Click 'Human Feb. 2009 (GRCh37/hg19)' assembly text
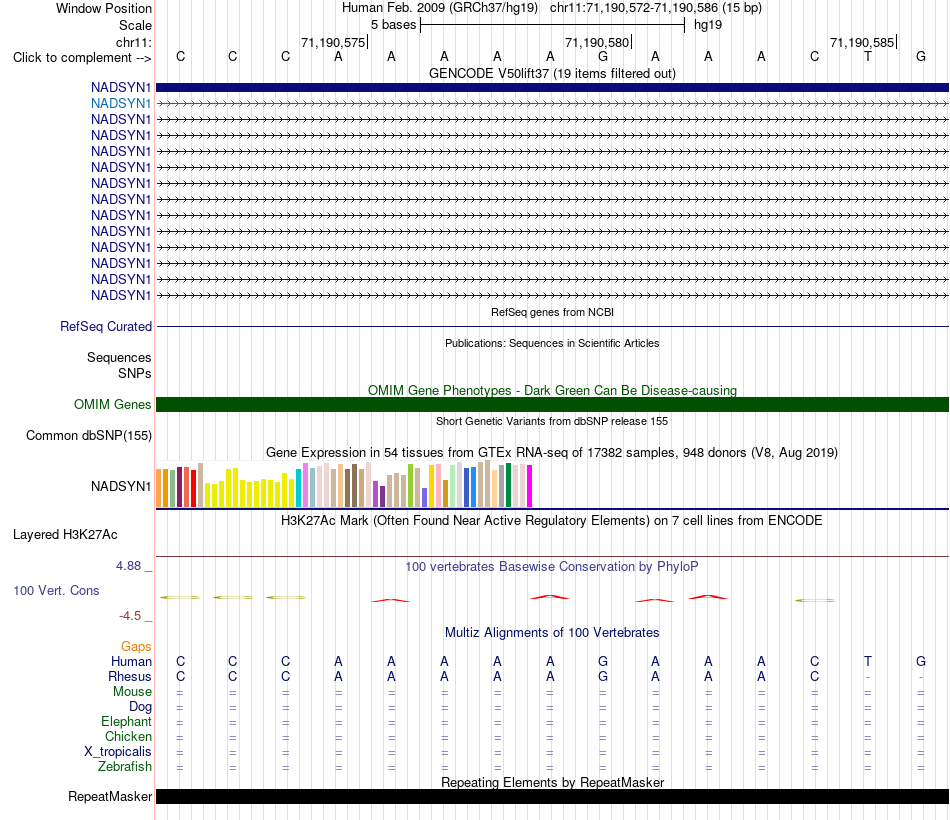Screen dimensions: 950x820 (440, 8)
